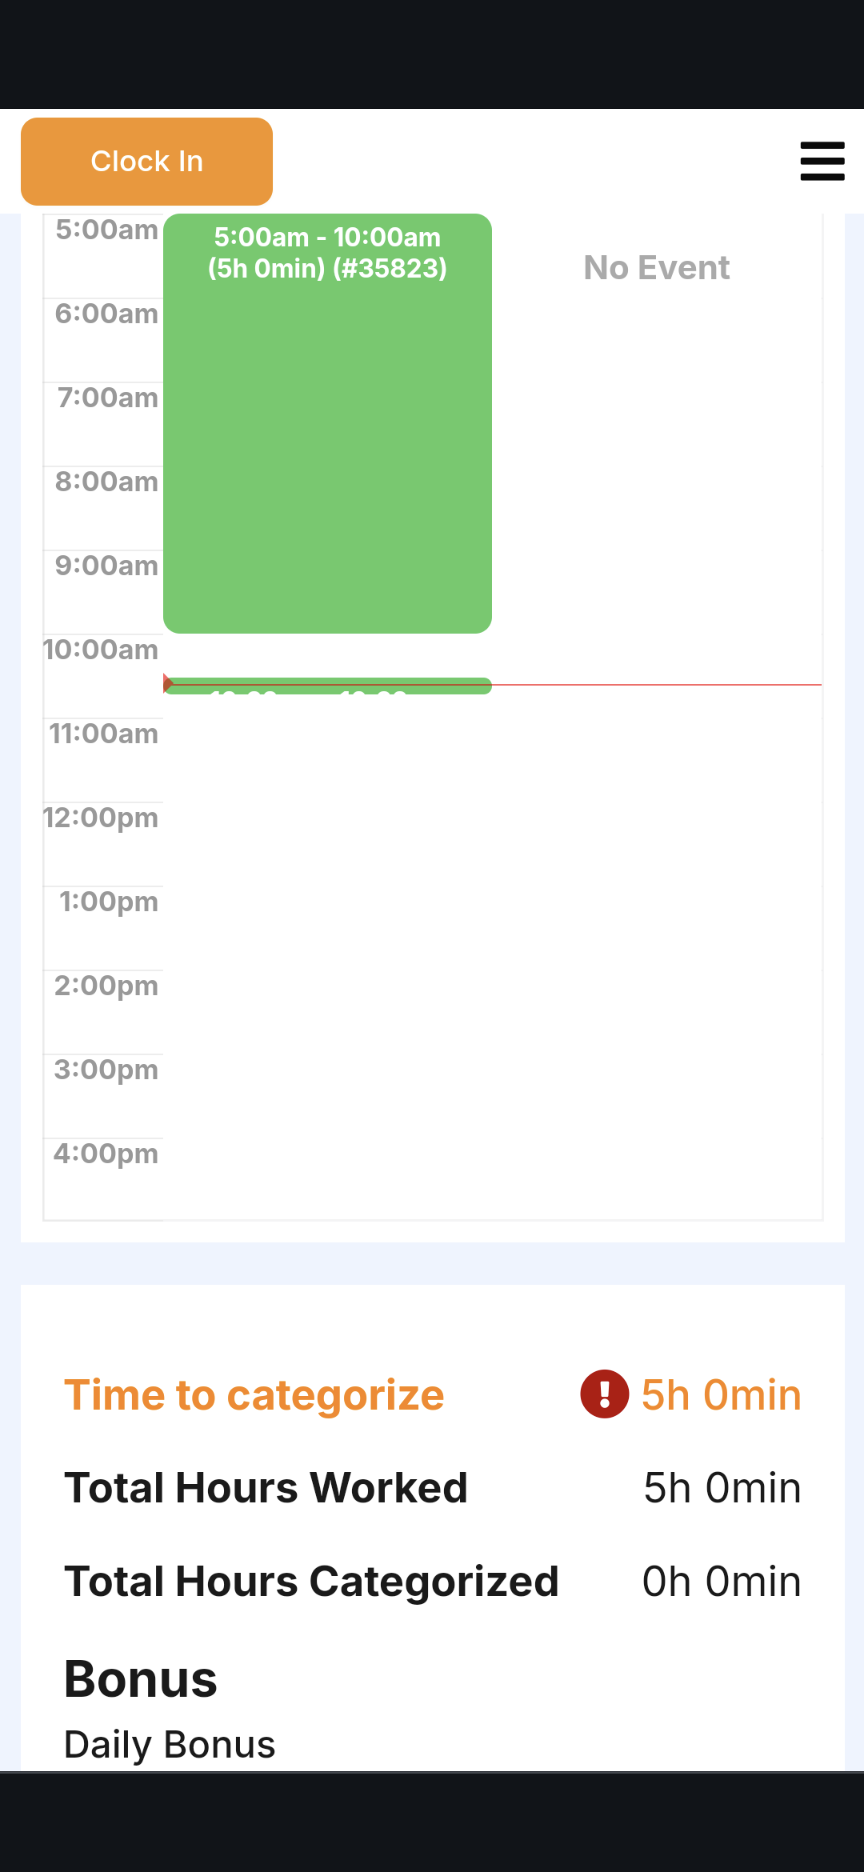864x1872 pixels.
Task: Click the 4:00pm time slot label
Action: (x=106, y=1154)
